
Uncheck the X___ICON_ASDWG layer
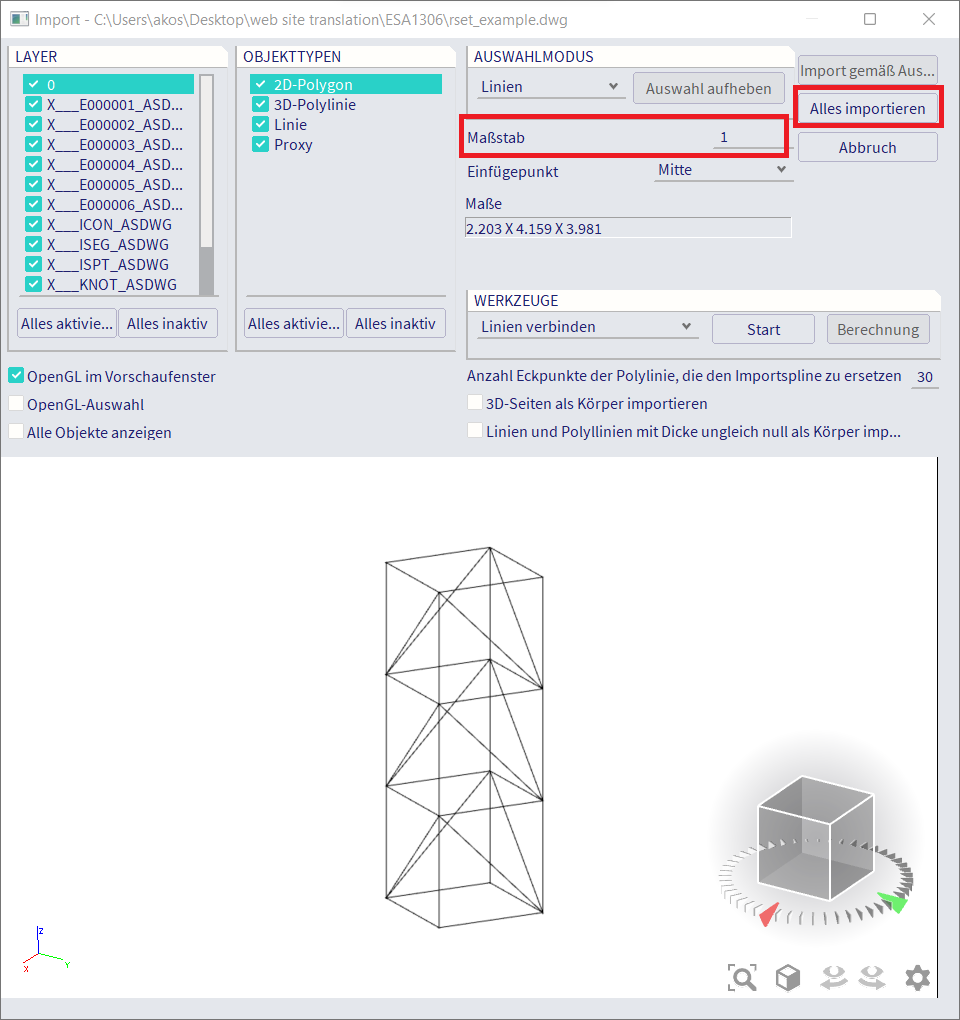coord(33,224)
